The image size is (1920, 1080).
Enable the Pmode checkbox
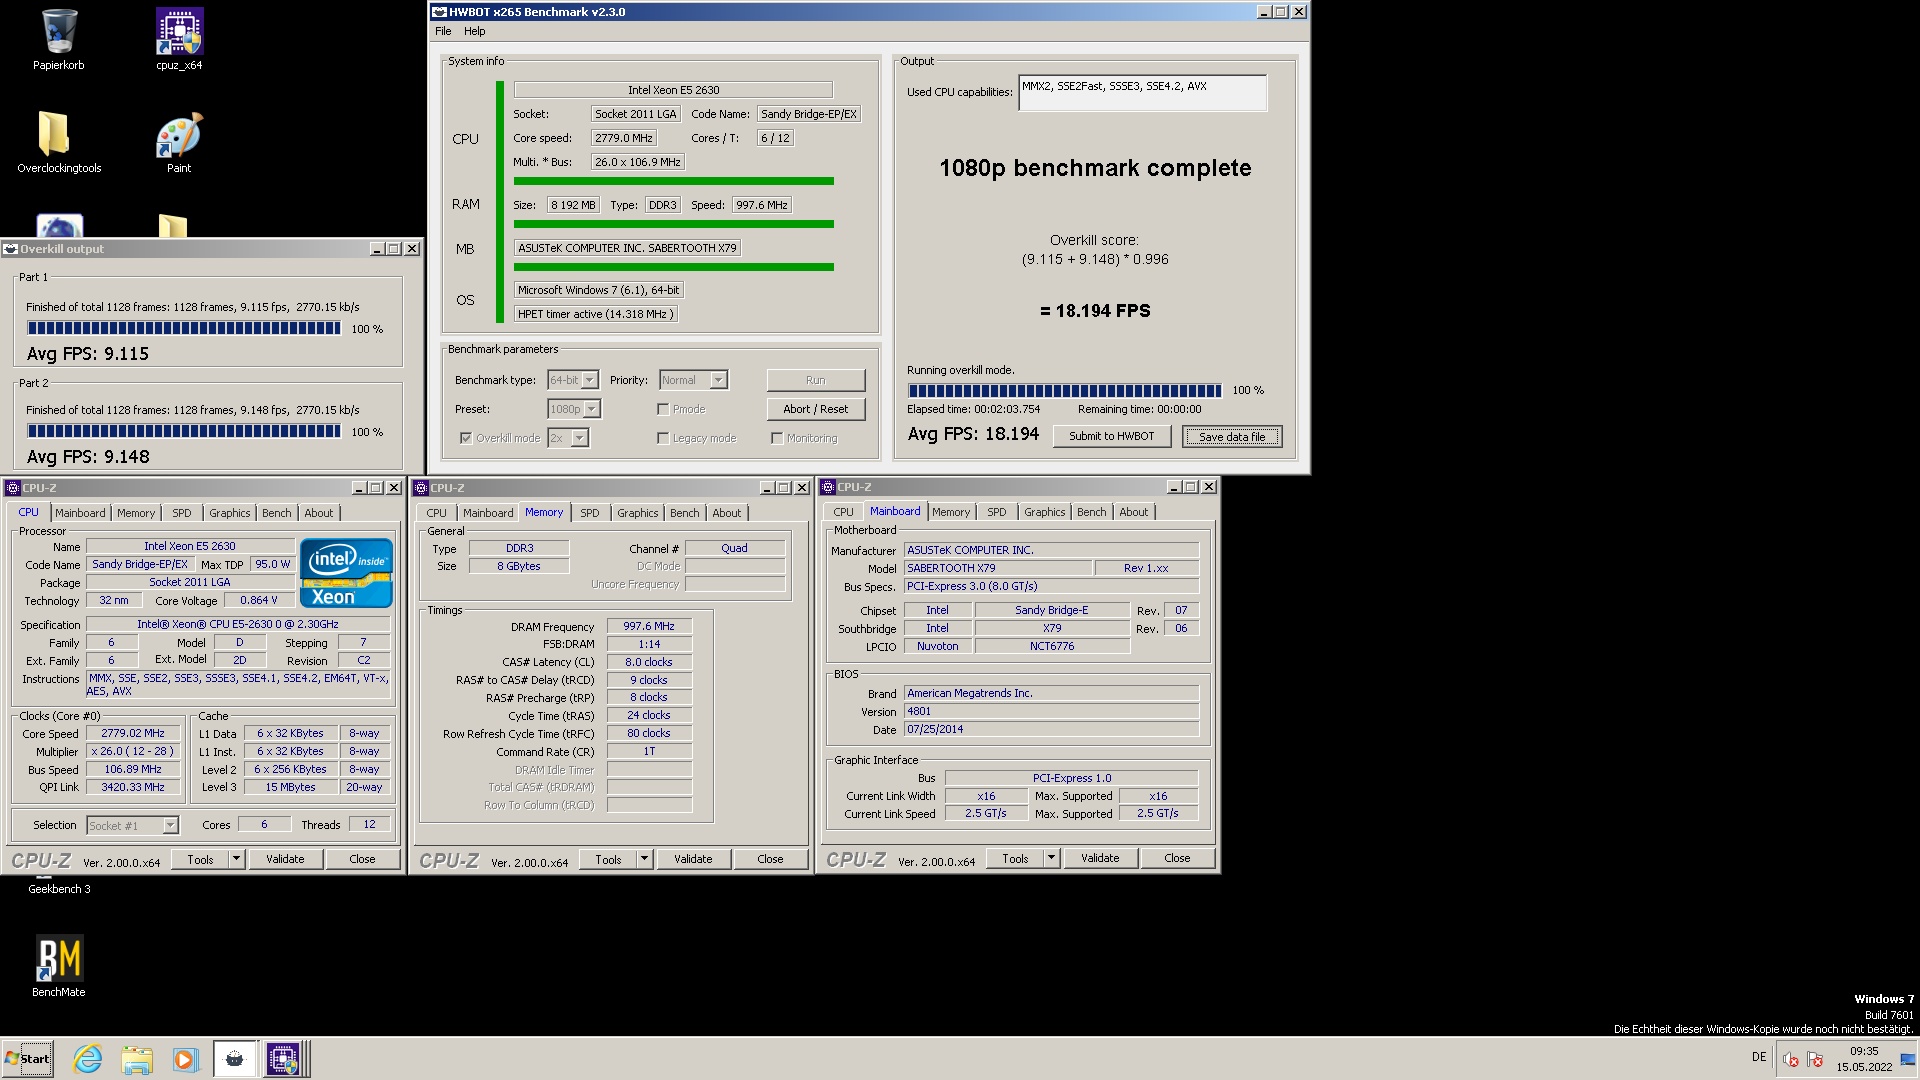coord(663,409)
